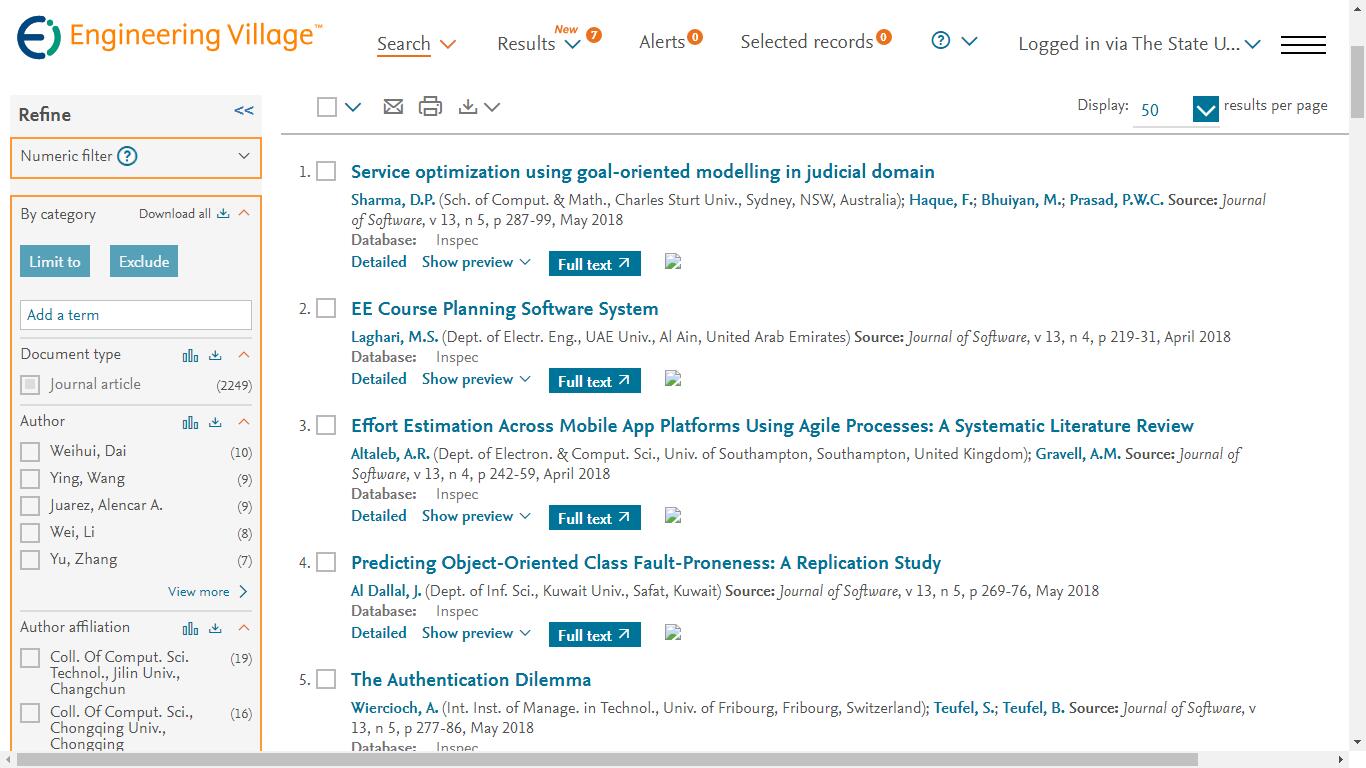Tick the Juarez, Alencar A. author checkbox
This screenshot has height=768, width=1366.
pos(31,506)
